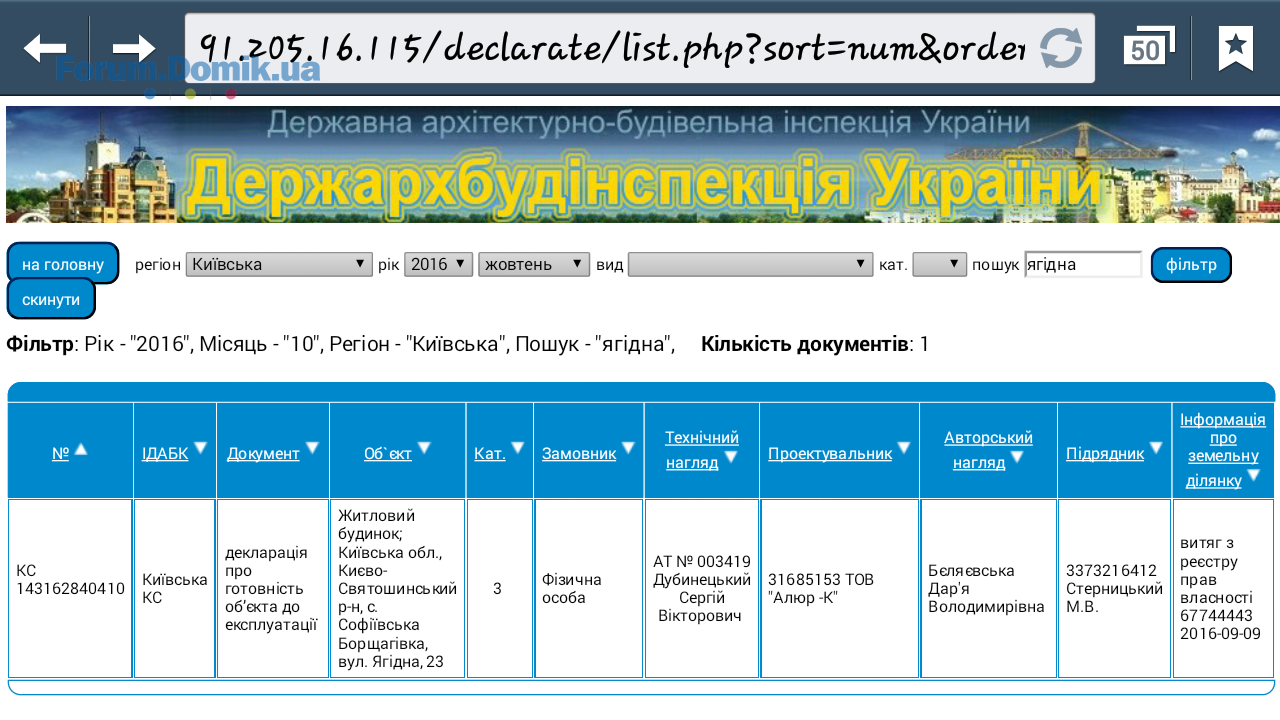
Task: Sort by the Документ column link
Action: click(263, 453)
